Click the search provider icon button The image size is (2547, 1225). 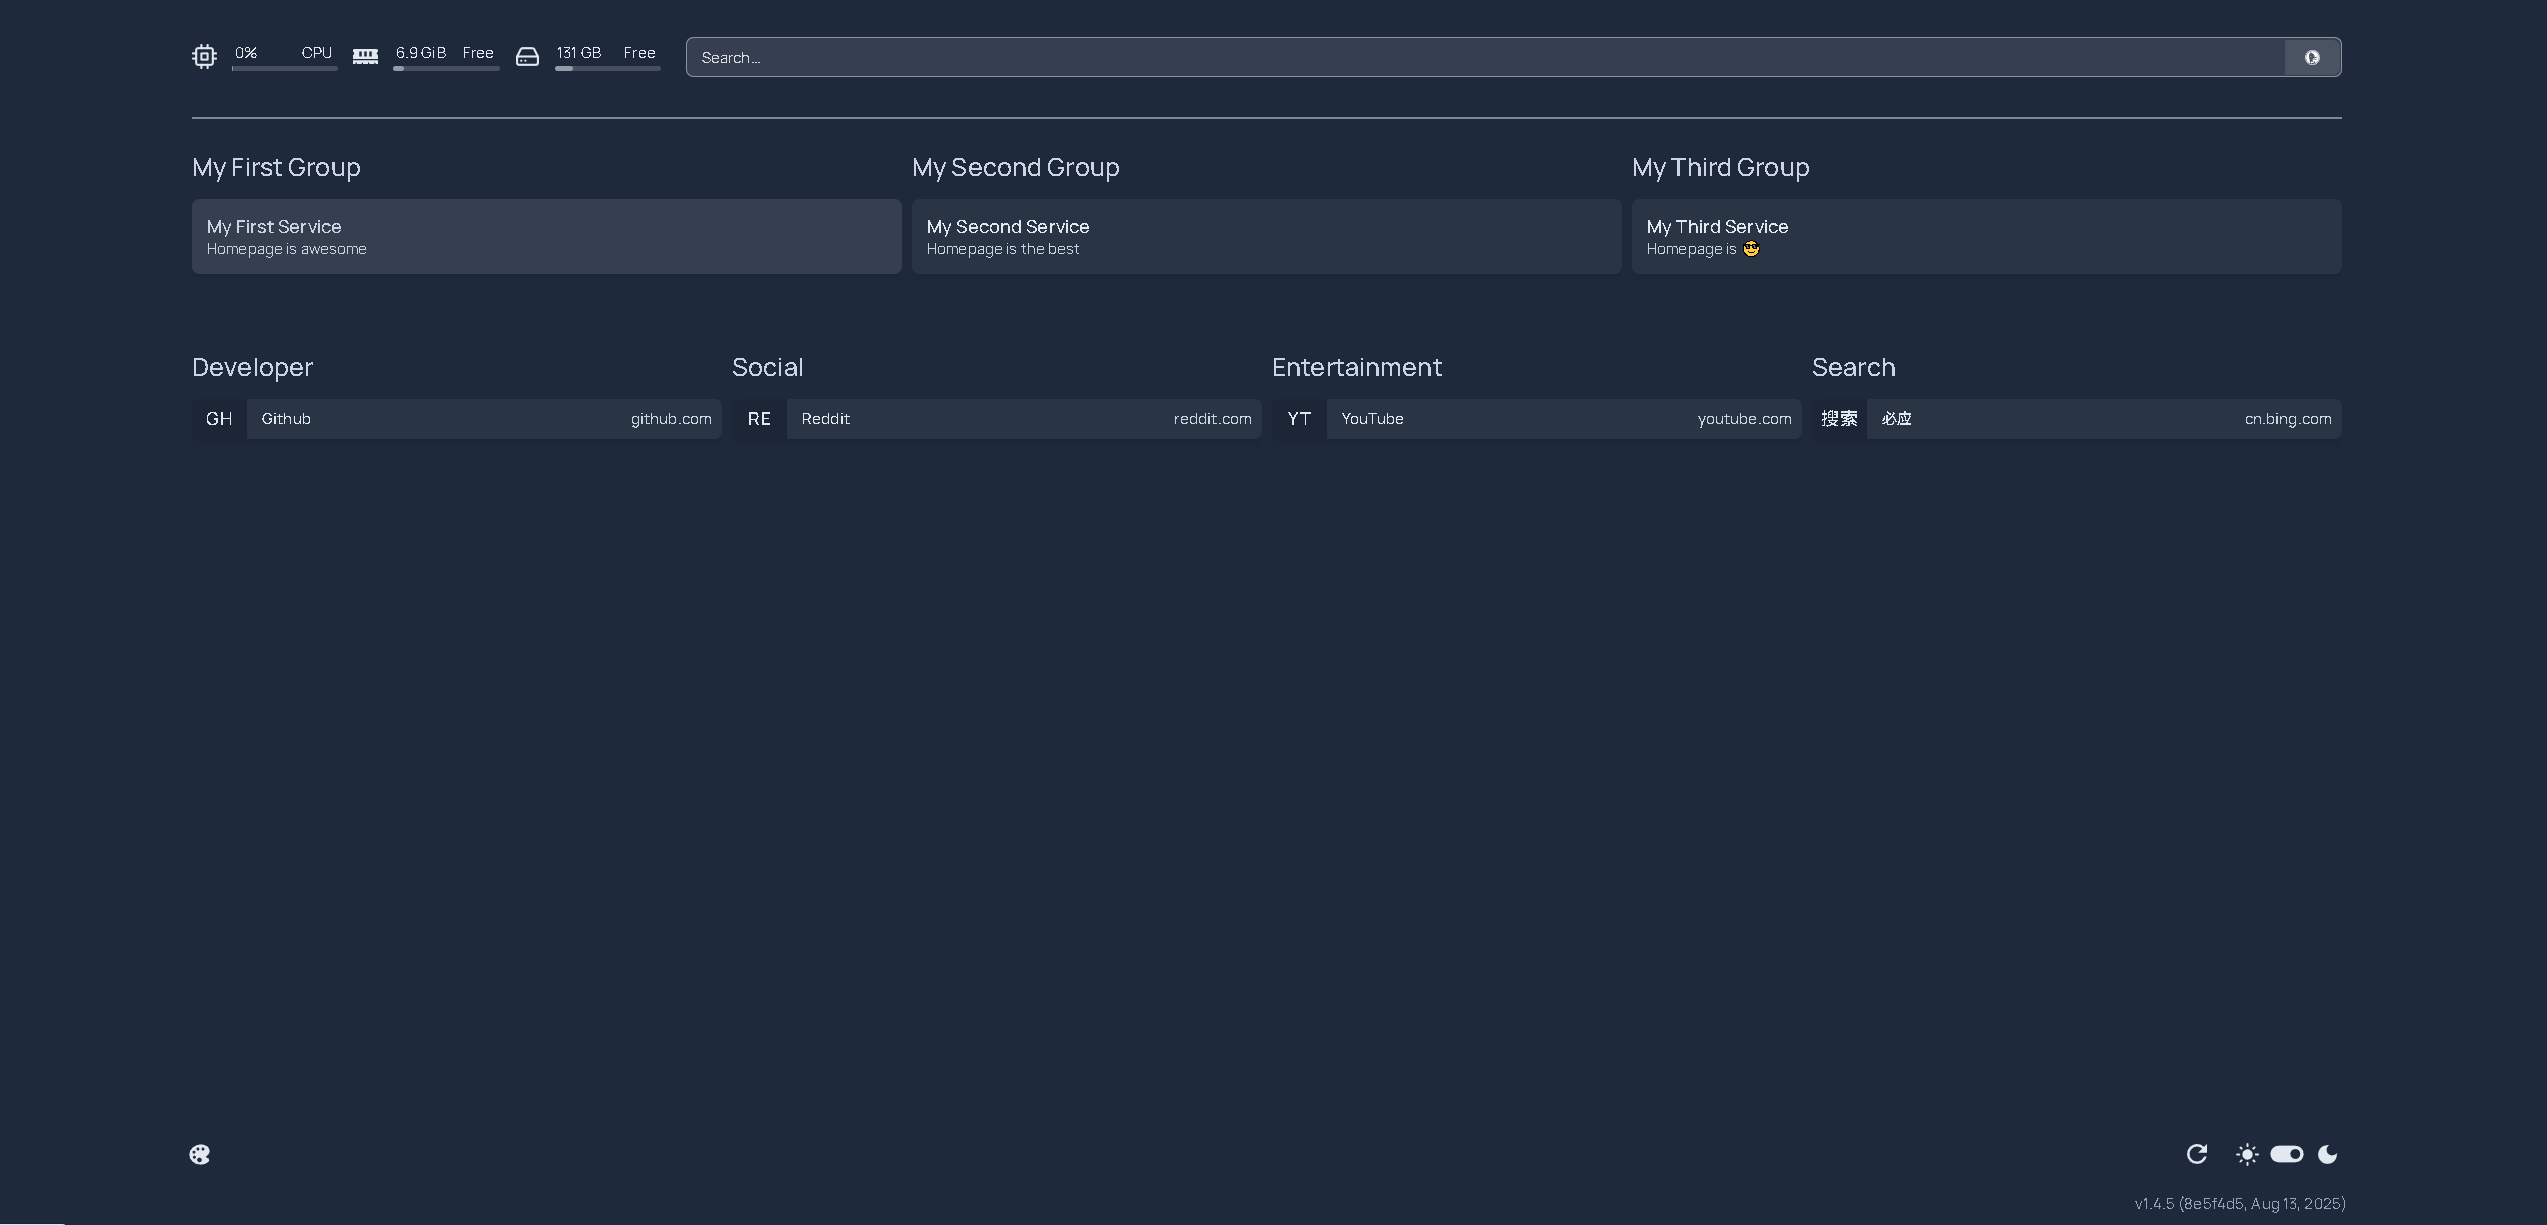[x=2312, y=57]
